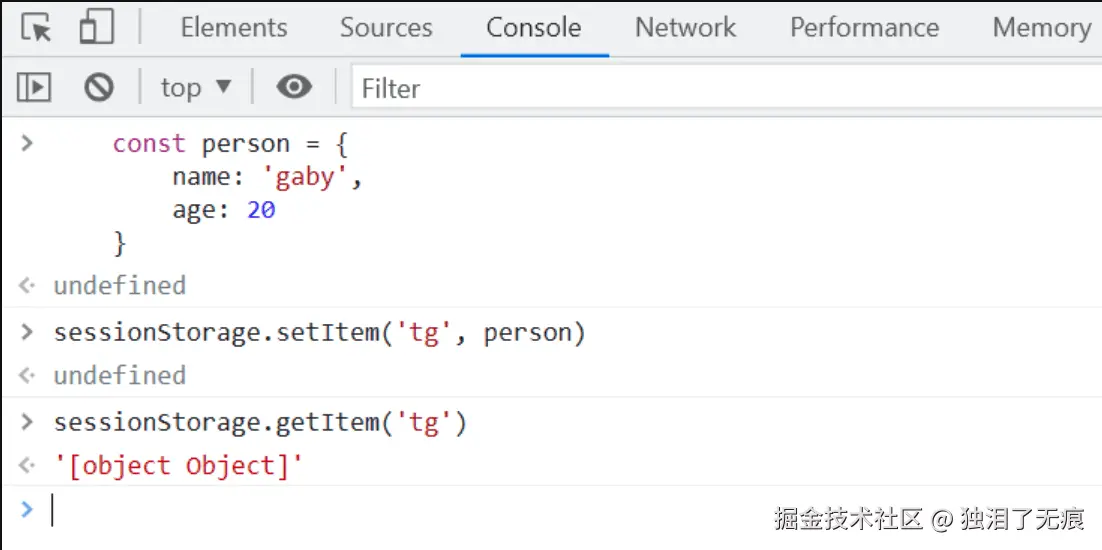Click the '[object Object]' output string

(x=178, y=466)
